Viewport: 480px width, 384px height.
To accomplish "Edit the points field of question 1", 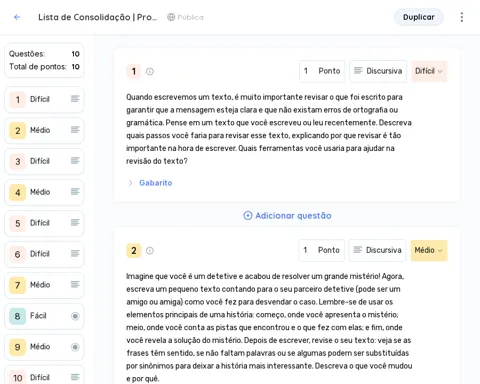I will point(322,71).
